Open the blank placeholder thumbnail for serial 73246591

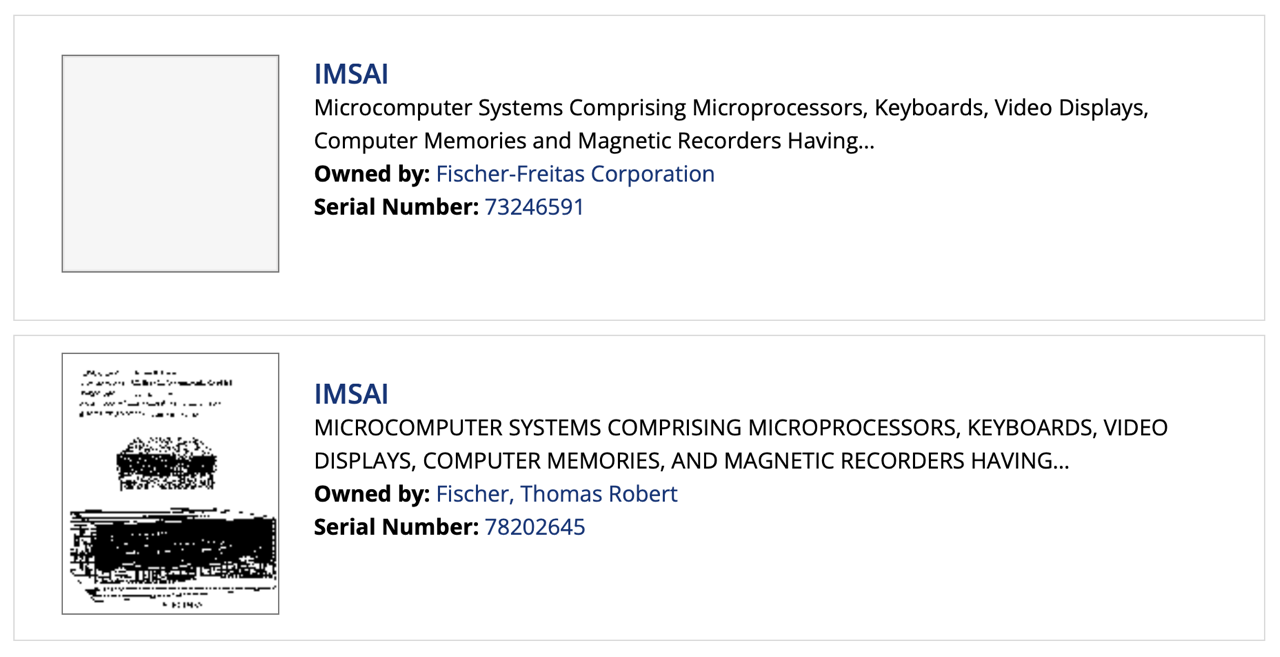170,164
